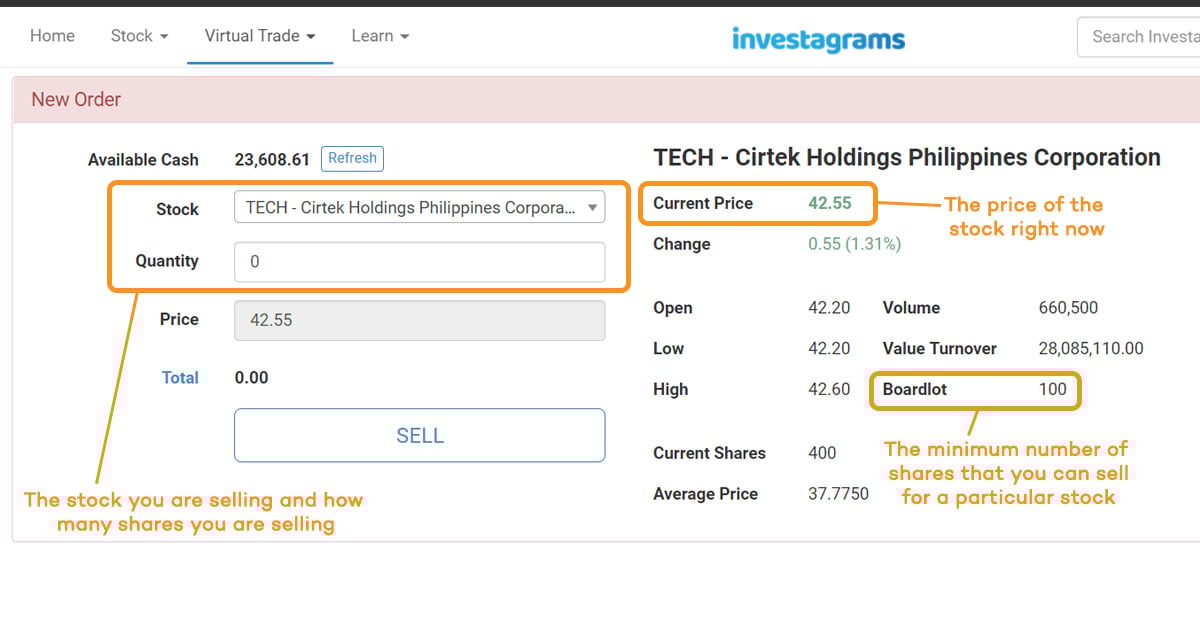Click the Boardlot value 100

1053,389
